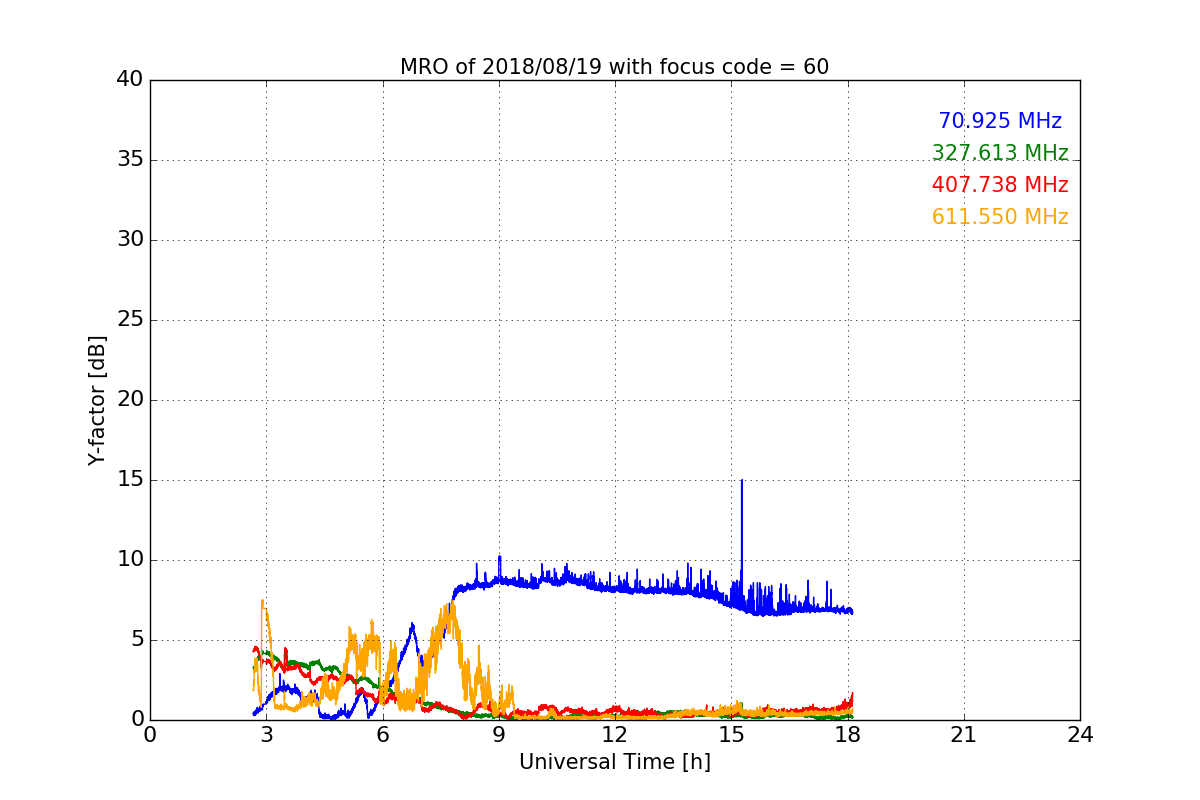Click the x-axis tick label 21

(964, 734)
